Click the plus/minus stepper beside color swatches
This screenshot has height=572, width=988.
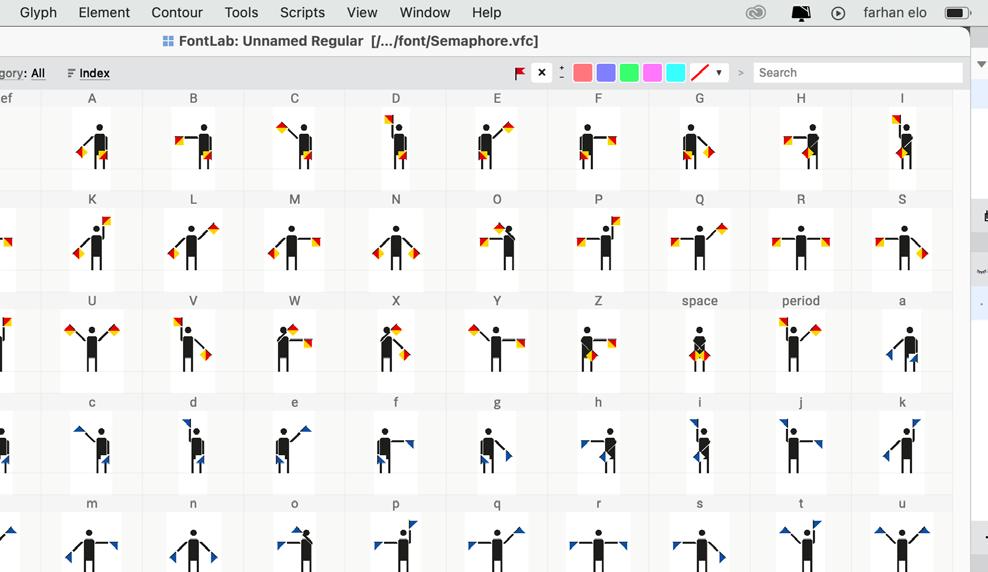click(561, 73)
